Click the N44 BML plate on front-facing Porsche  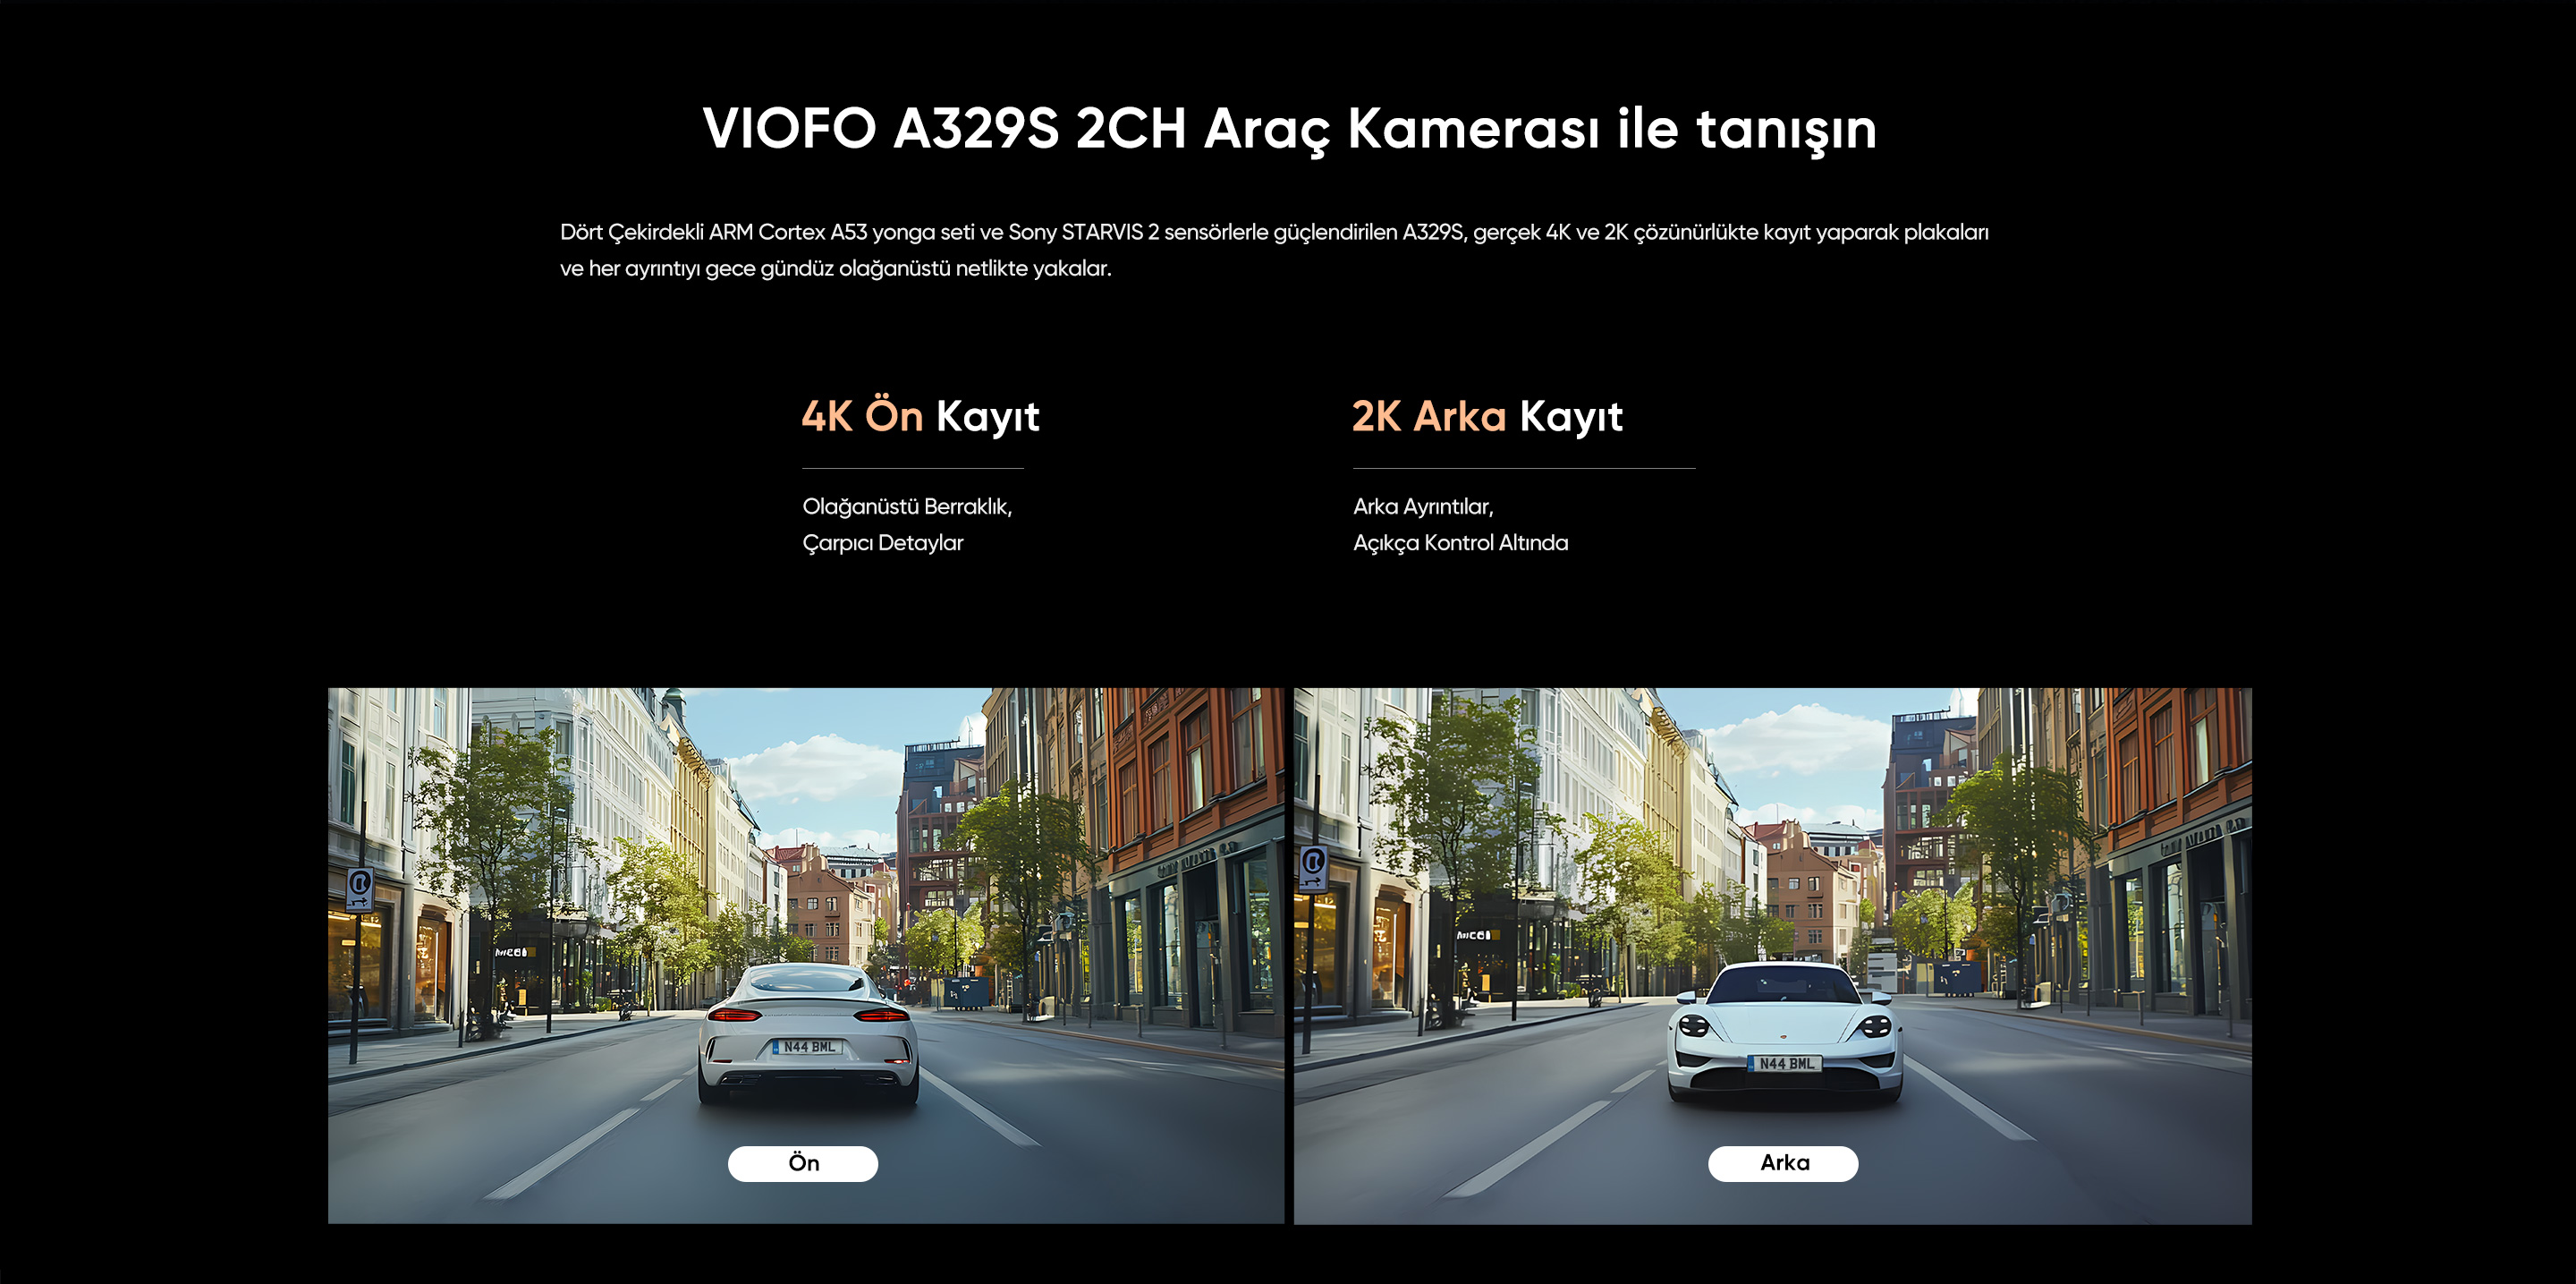coord(1785,1063)
